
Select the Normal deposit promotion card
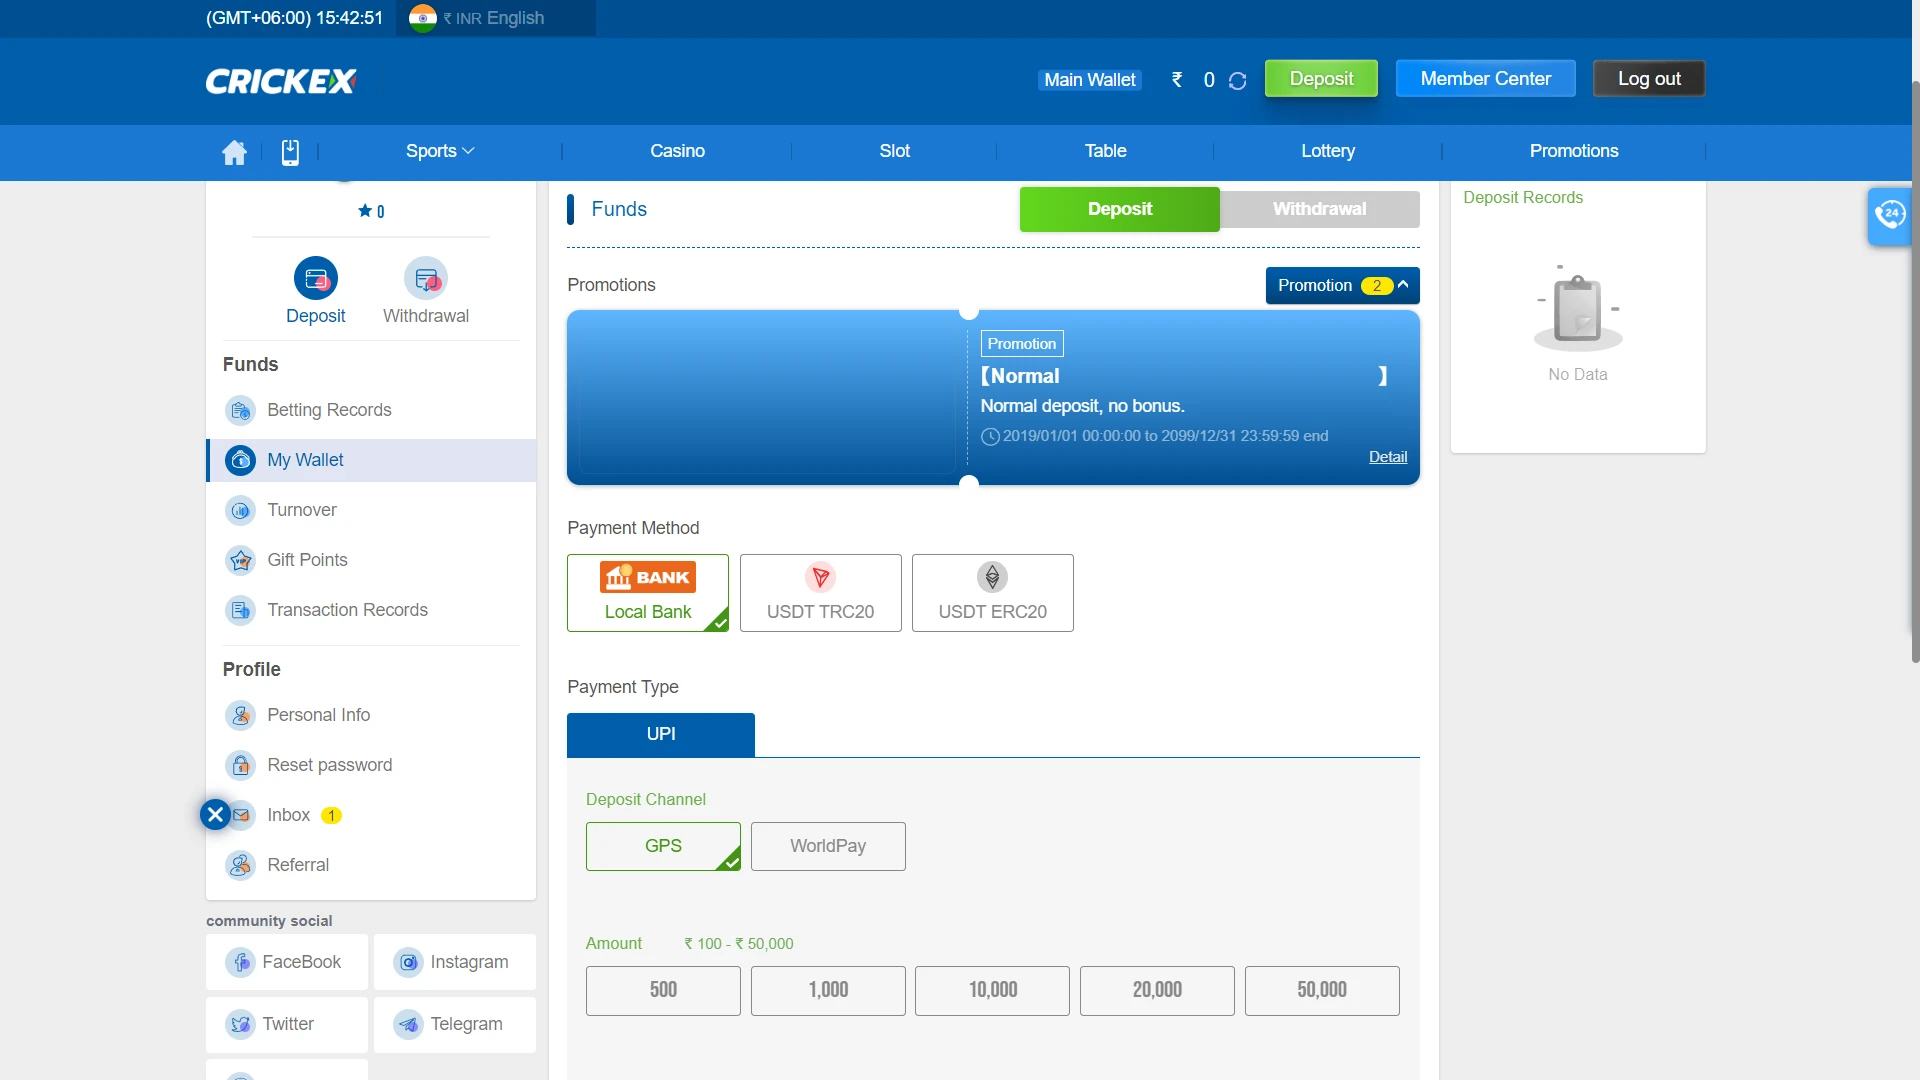pos(993,398)
